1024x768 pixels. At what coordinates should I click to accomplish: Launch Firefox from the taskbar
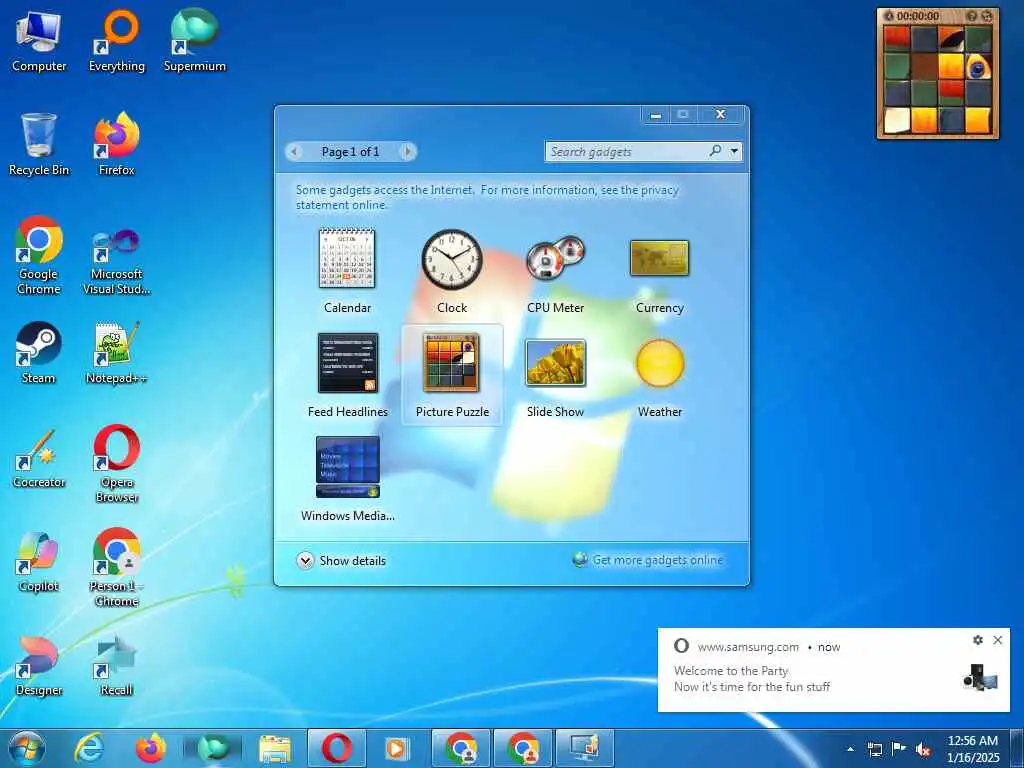(x=151, y=748)
